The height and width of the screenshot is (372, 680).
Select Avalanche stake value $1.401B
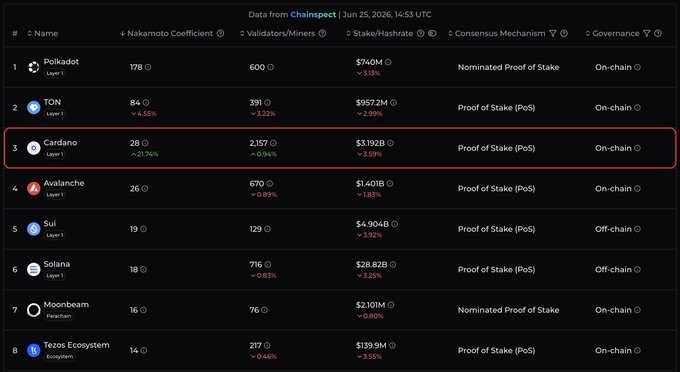(x=370, y=184)
